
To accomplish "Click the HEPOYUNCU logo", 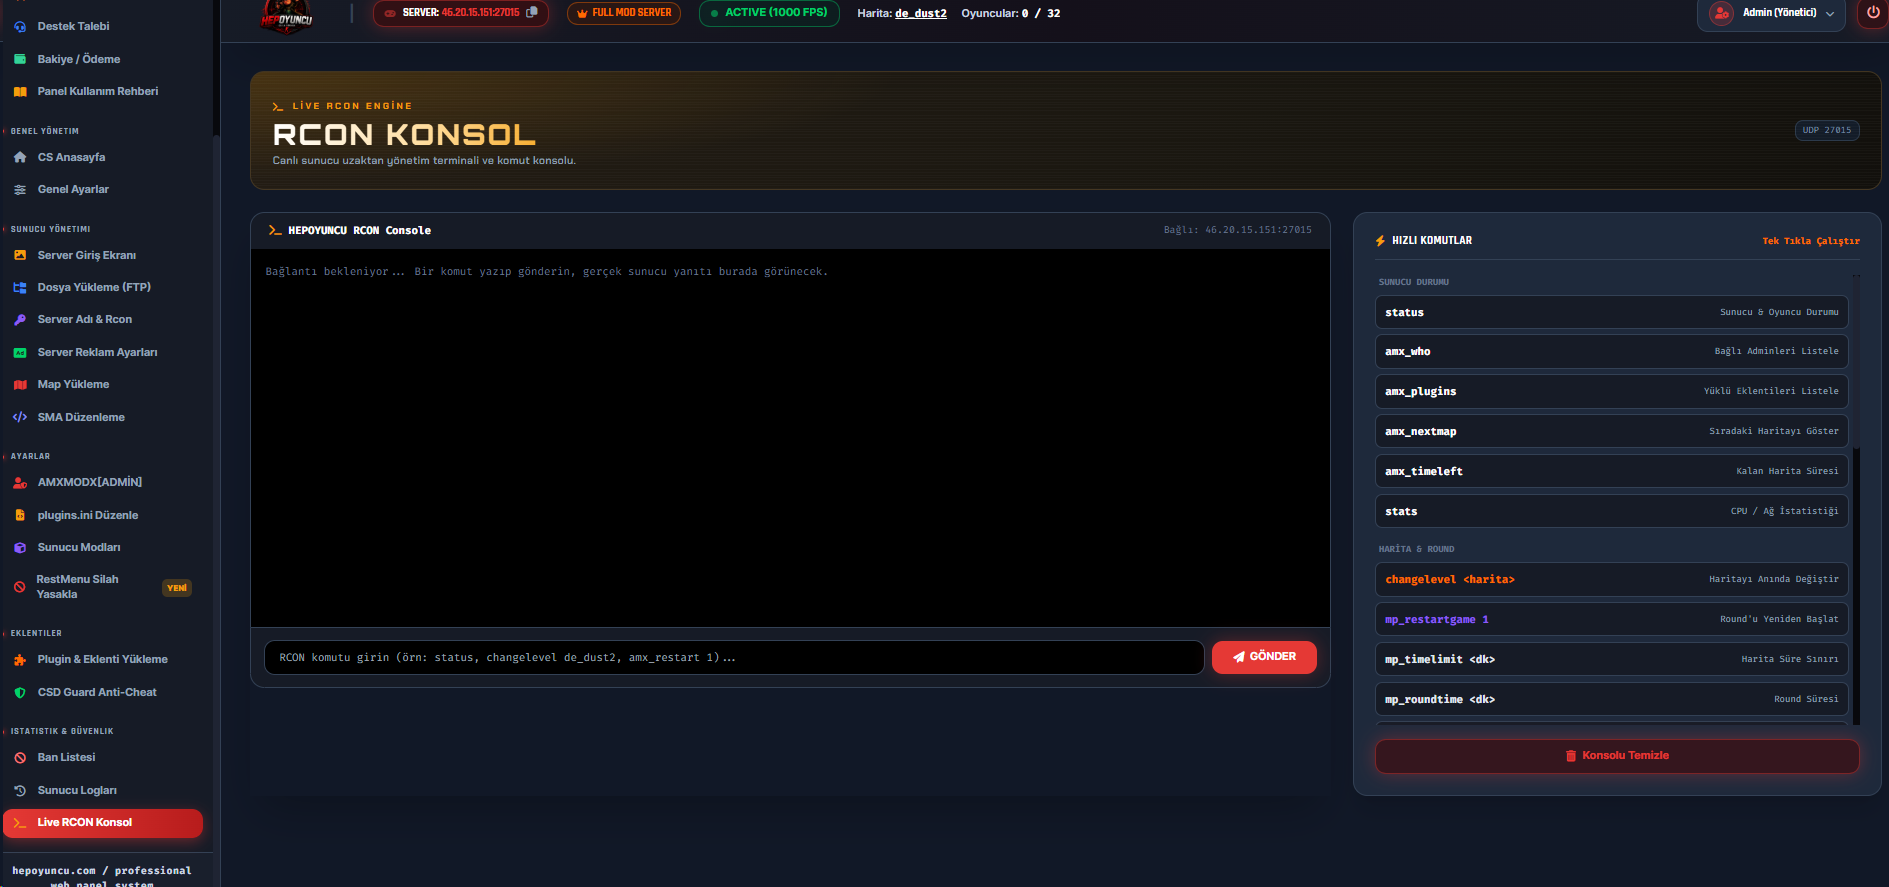I will 287,17.
